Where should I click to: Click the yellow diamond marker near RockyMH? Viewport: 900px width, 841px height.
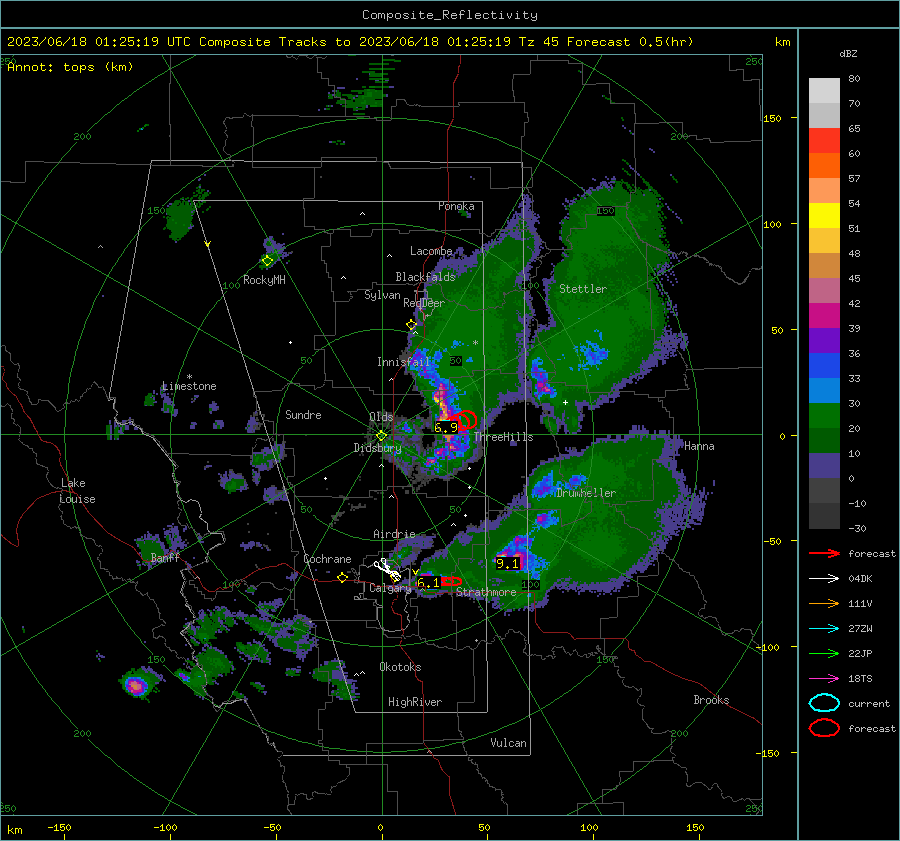click(x=267, y=261)
